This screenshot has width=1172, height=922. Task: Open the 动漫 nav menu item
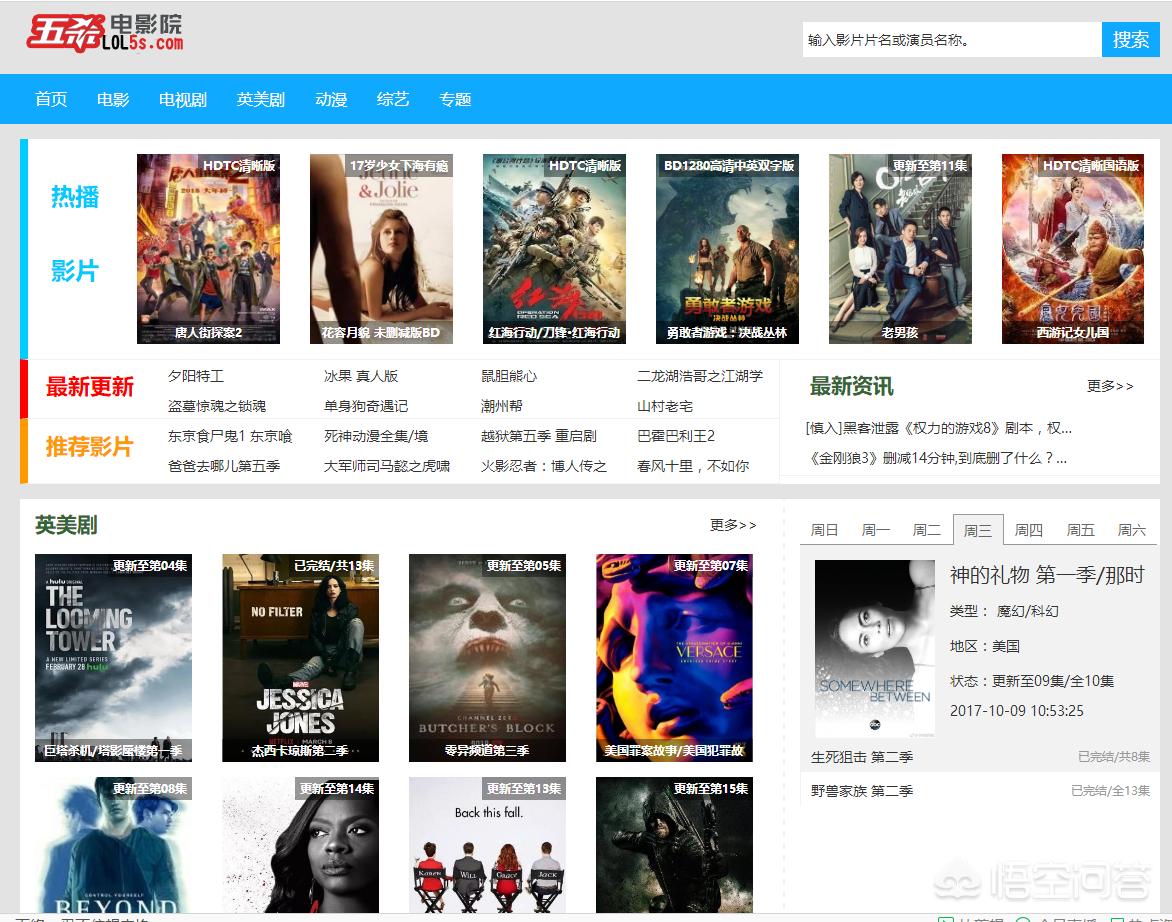[x=331, y=99]
